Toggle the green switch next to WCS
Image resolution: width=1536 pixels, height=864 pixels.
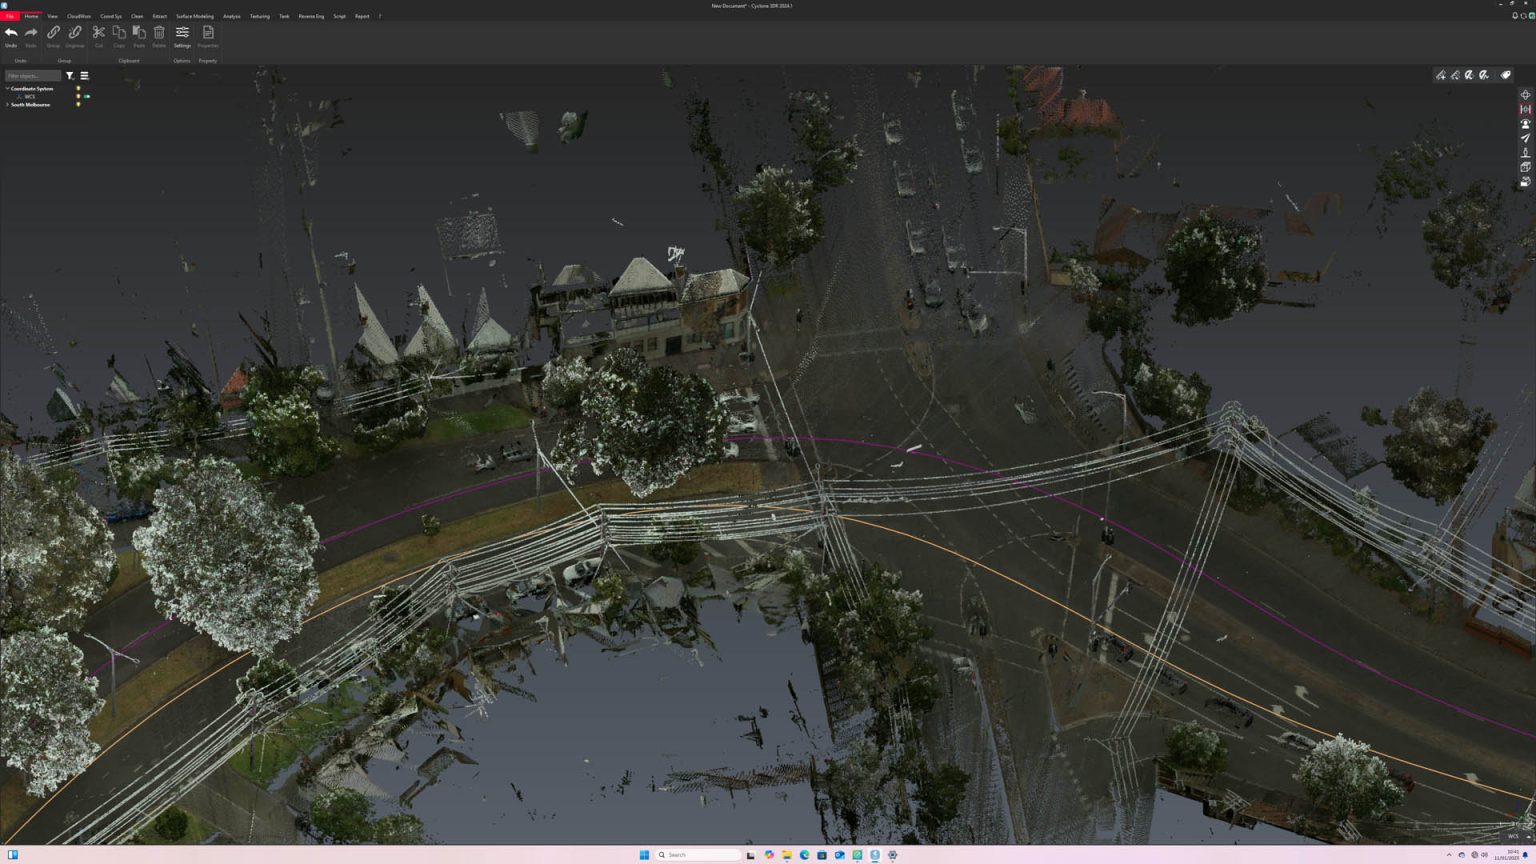[86, 96]
